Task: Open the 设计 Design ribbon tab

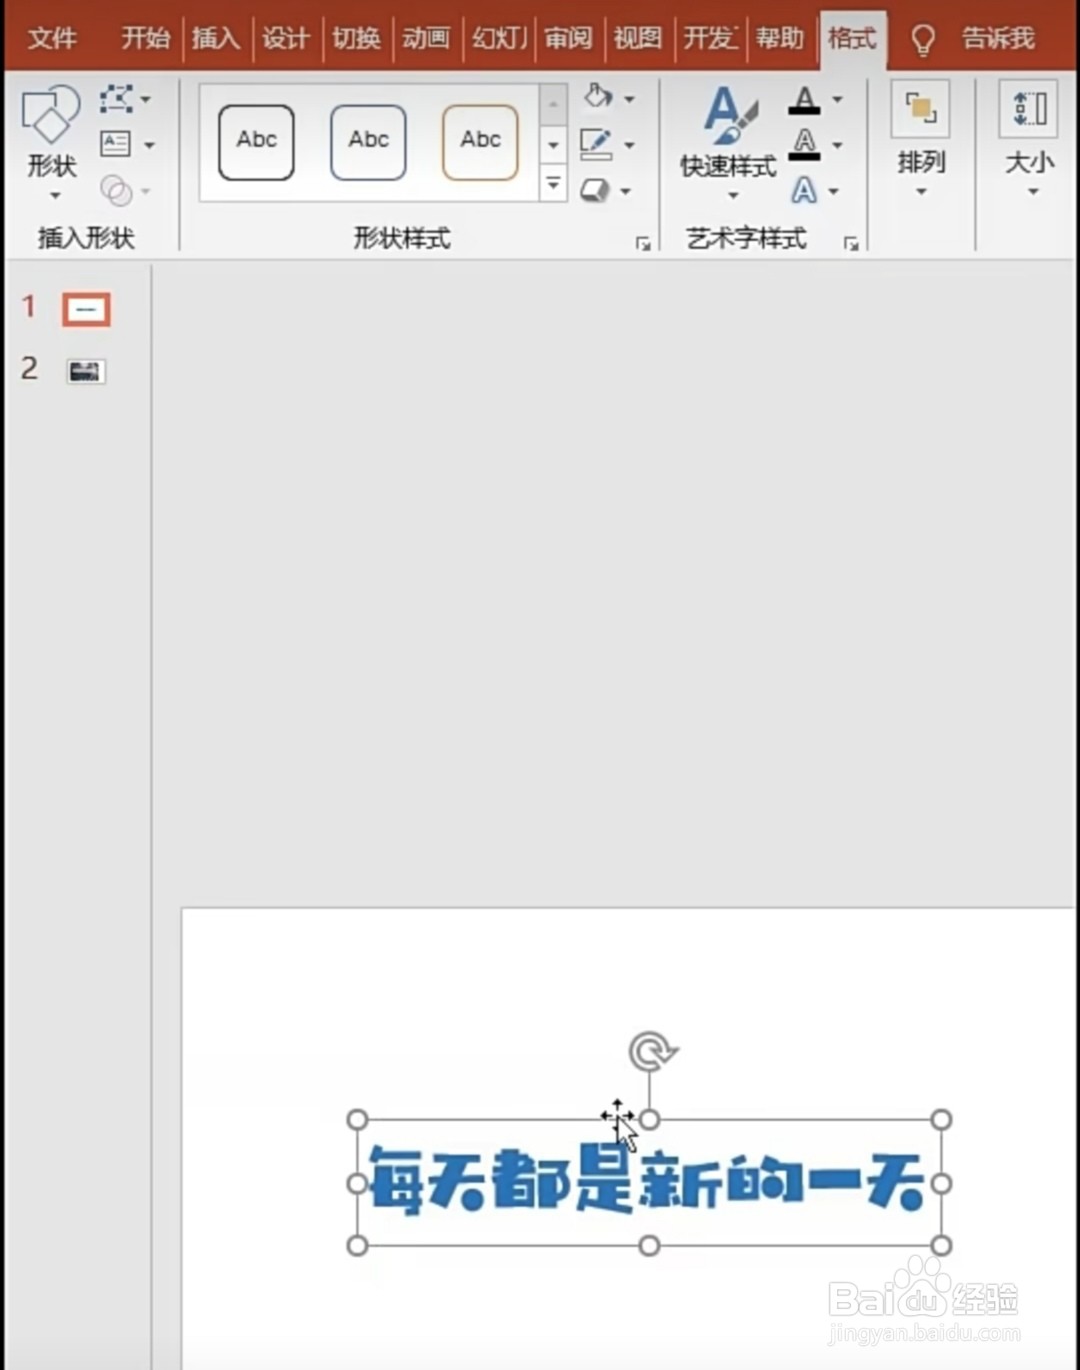Action: (x=285, y=38)
